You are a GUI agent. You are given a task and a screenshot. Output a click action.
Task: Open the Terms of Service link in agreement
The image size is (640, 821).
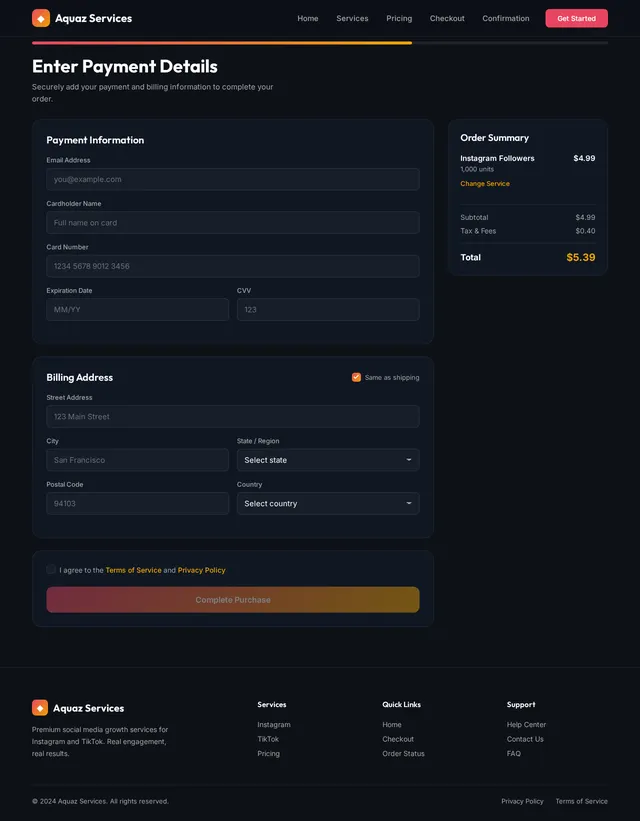(x=134, y=570)
